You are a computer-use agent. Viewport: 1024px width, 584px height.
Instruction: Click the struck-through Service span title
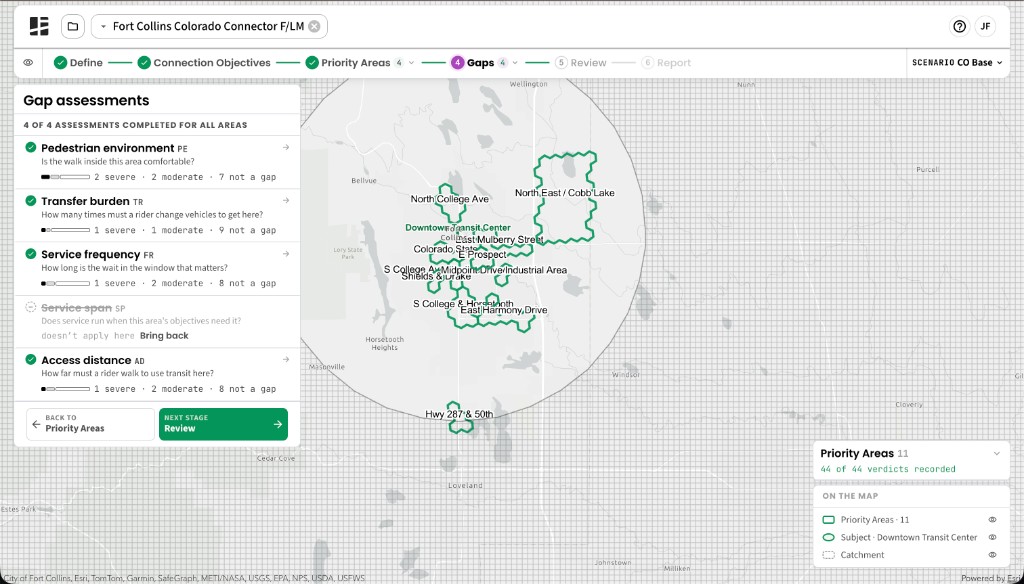[x=76, y=307]
